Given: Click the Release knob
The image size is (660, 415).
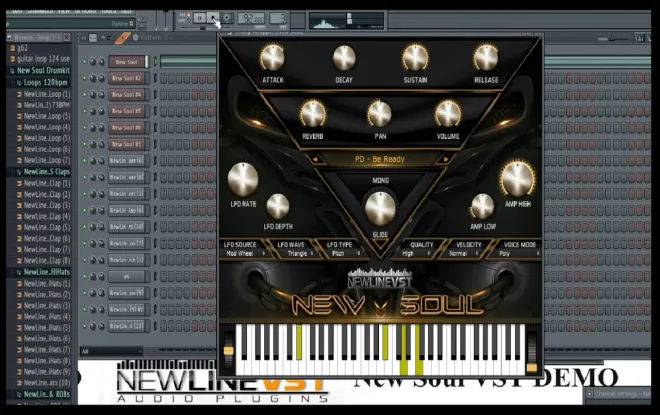Looking at the screenshot, I should (486, 57).
